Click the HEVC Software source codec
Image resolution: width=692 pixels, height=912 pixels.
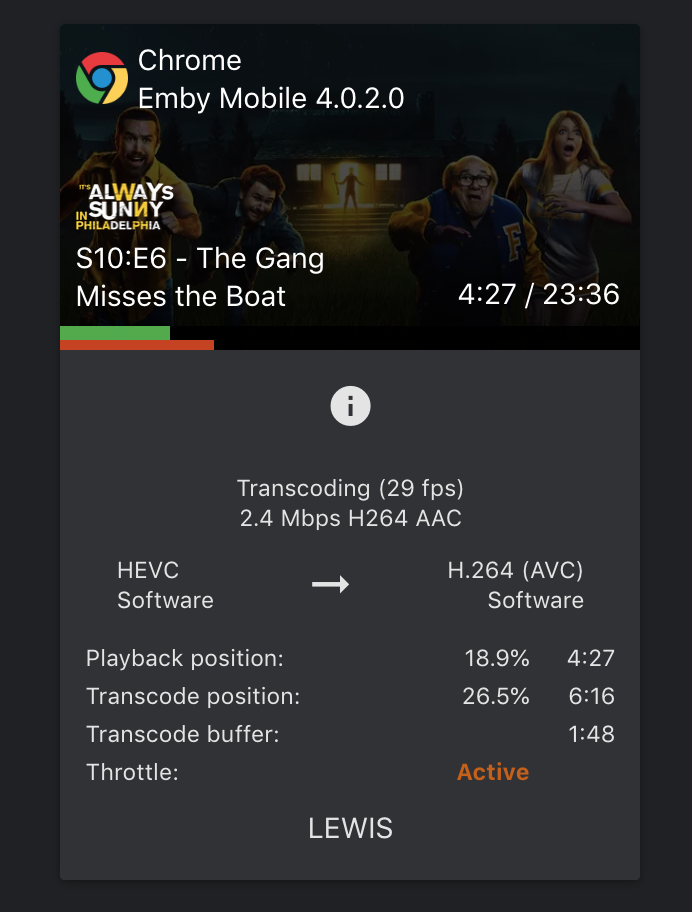[x=165, y=585]
